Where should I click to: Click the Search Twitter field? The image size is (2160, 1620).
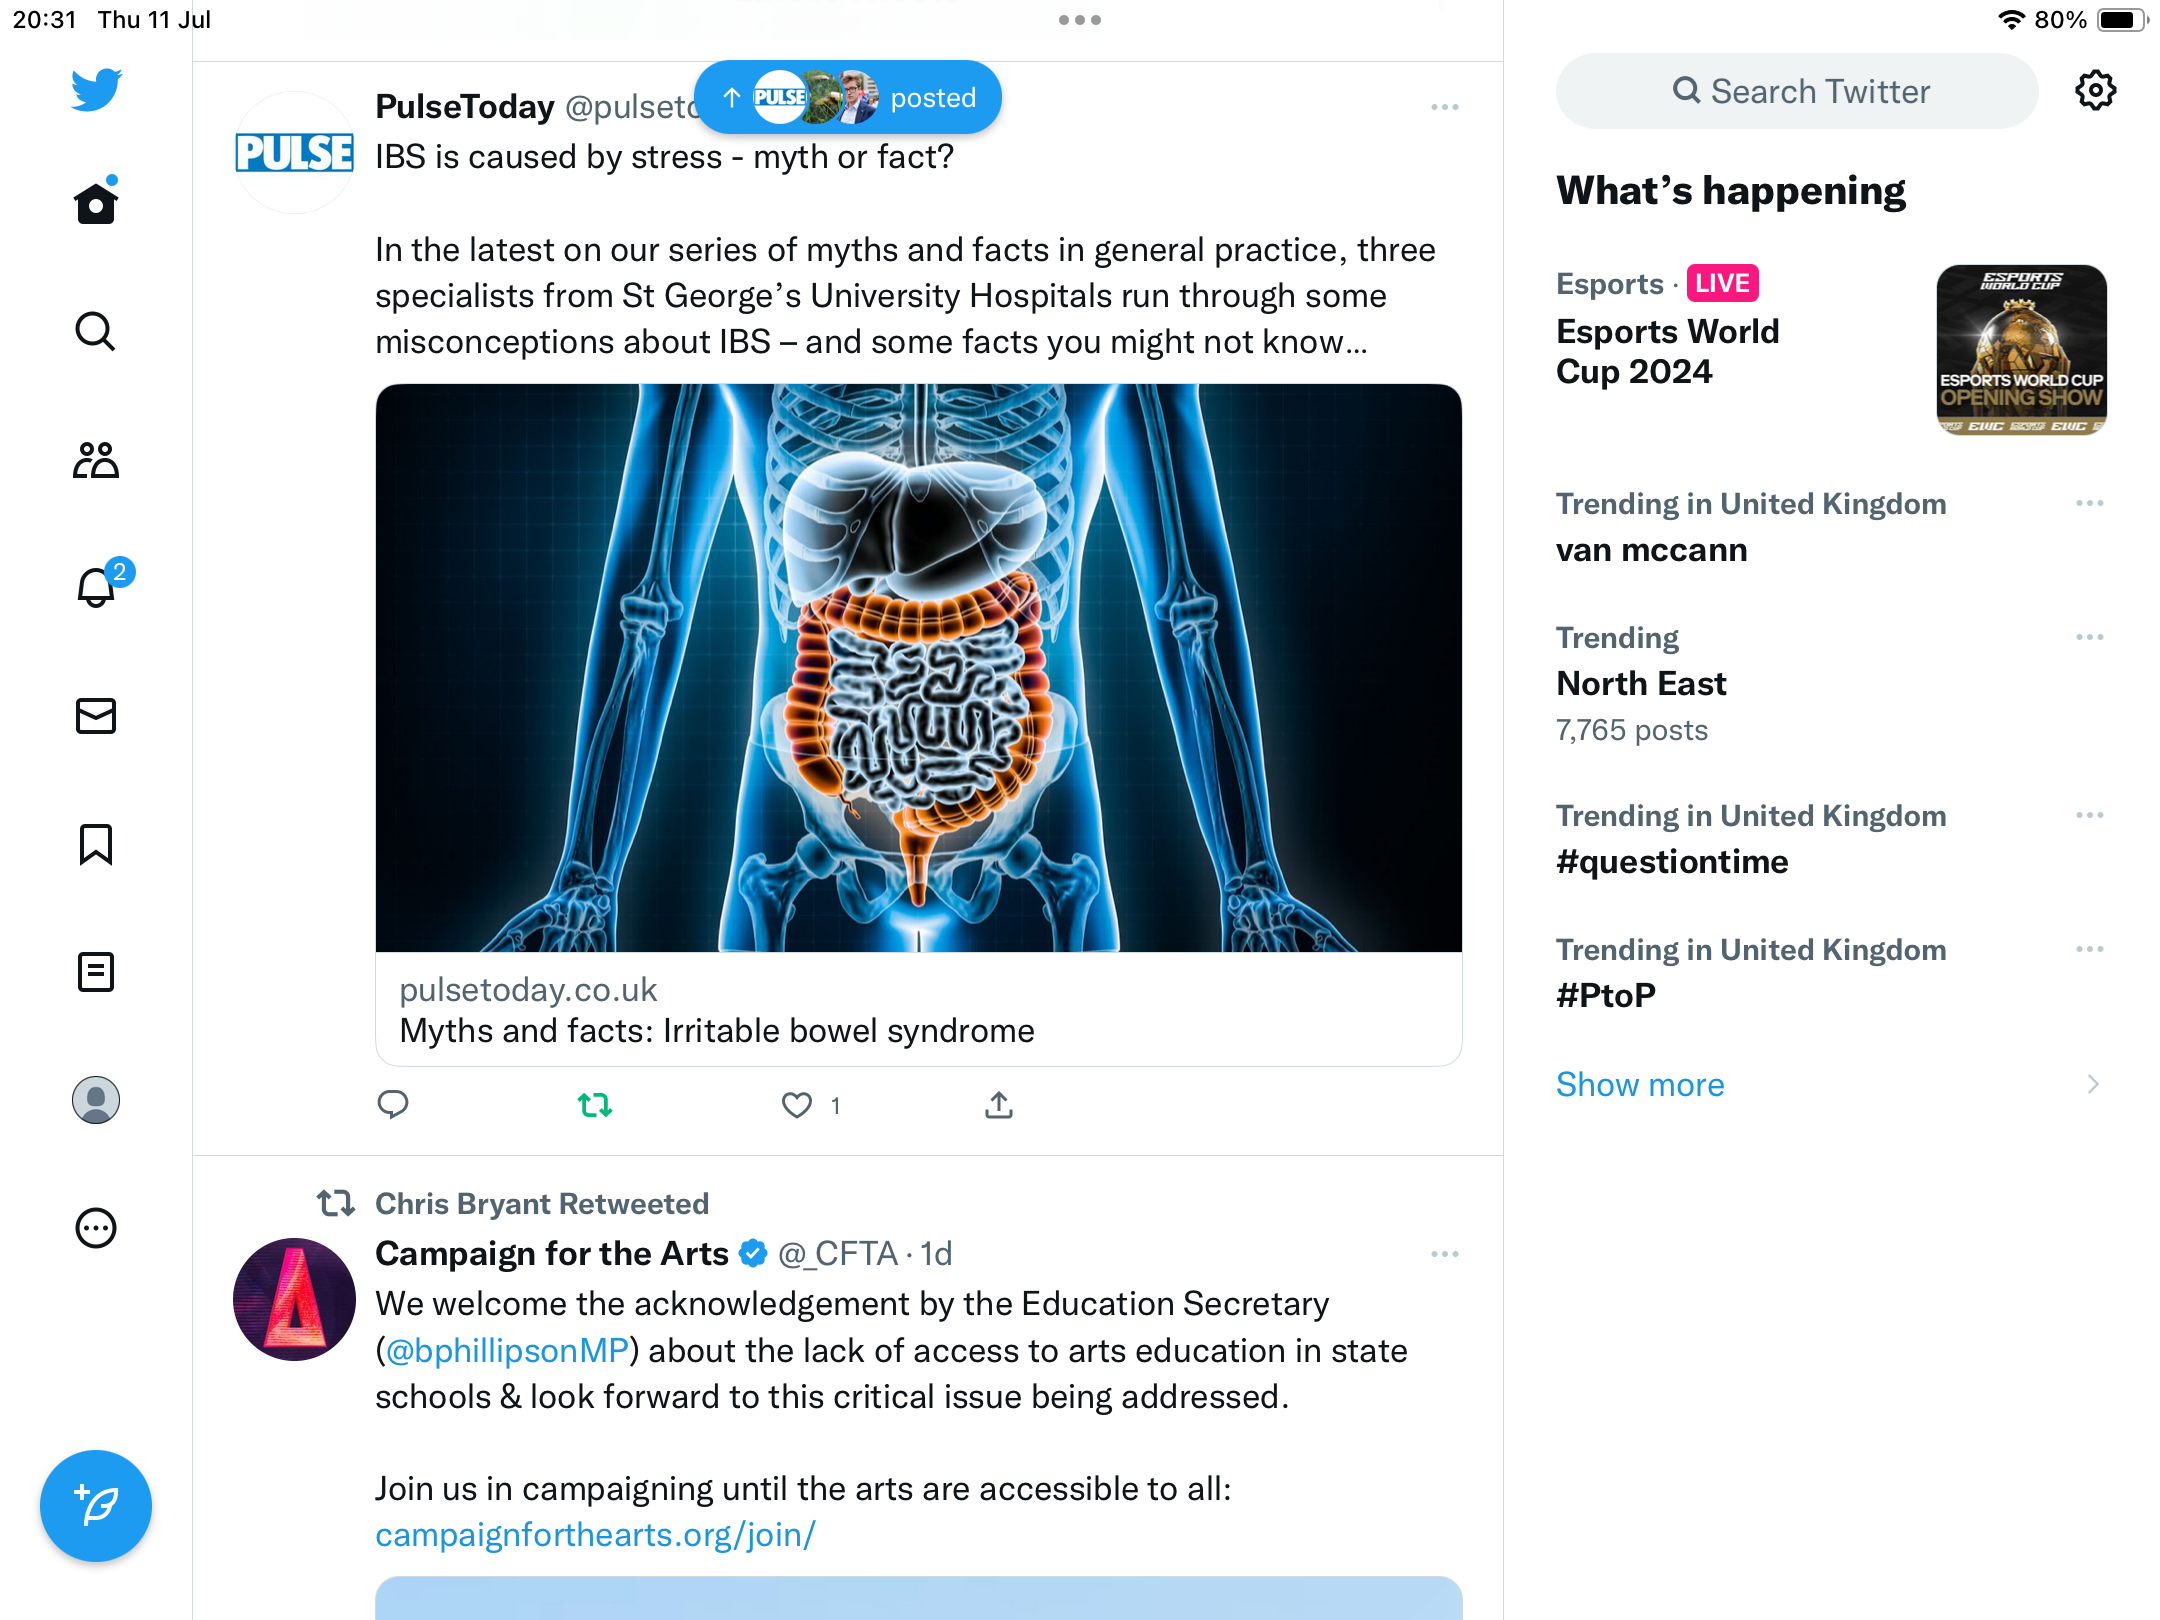pos(1798,91)
